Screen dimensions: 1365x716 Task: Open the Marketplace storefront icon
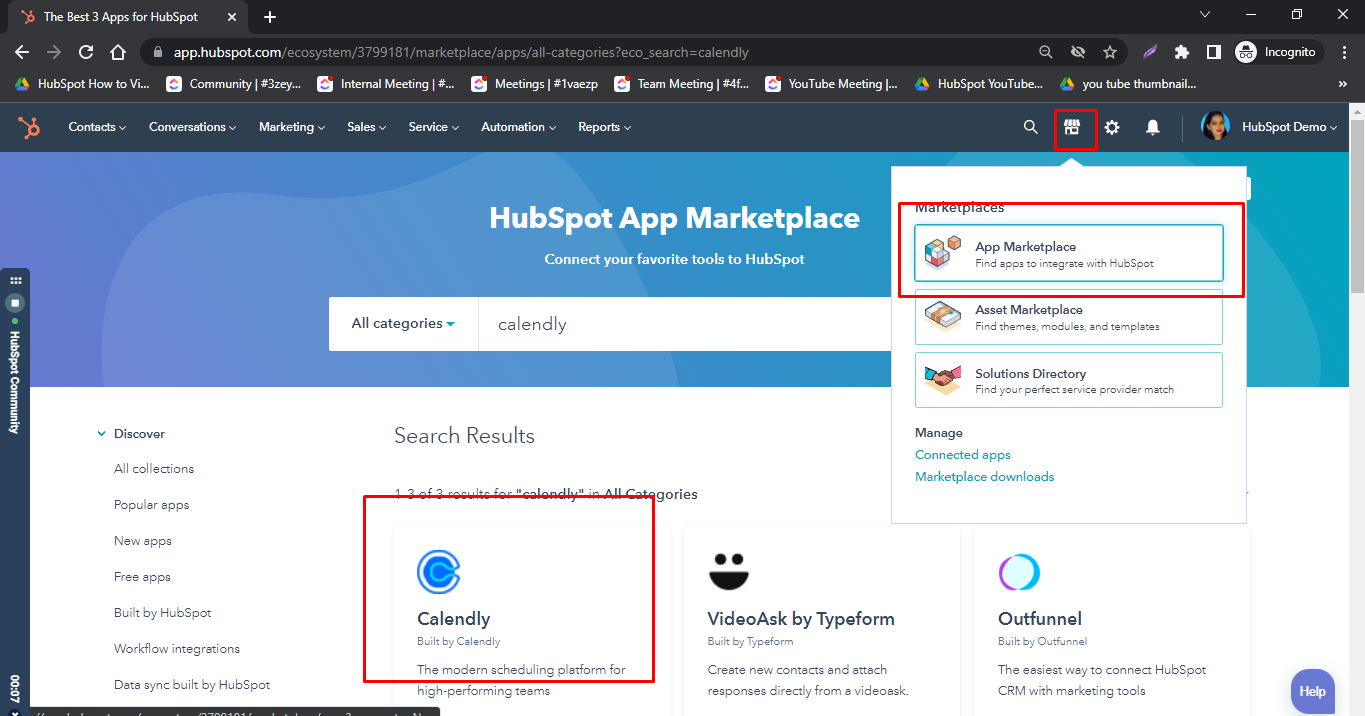coord(1072,127)
